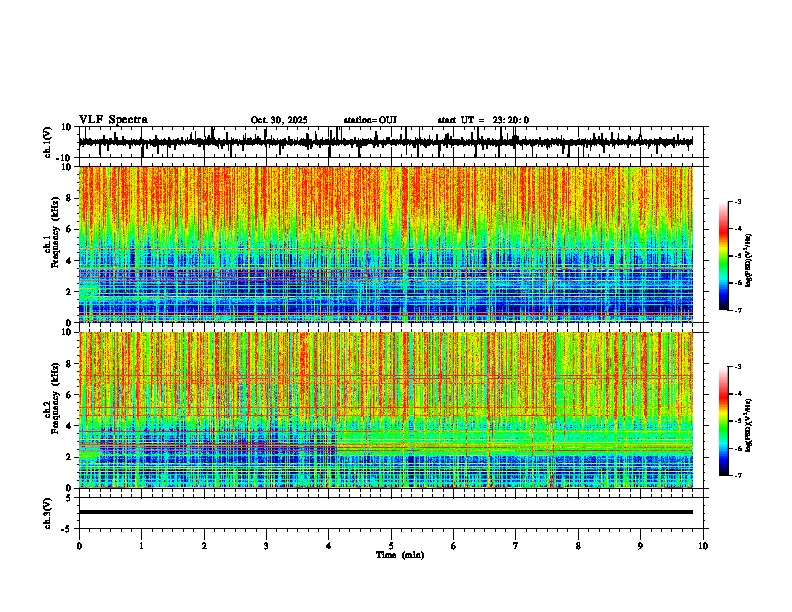This screenshot has height=612, width=792.
Task: Click the "2" kHz tick on ch.1 spectrogram axis
Action: click(x=70, y=292)
